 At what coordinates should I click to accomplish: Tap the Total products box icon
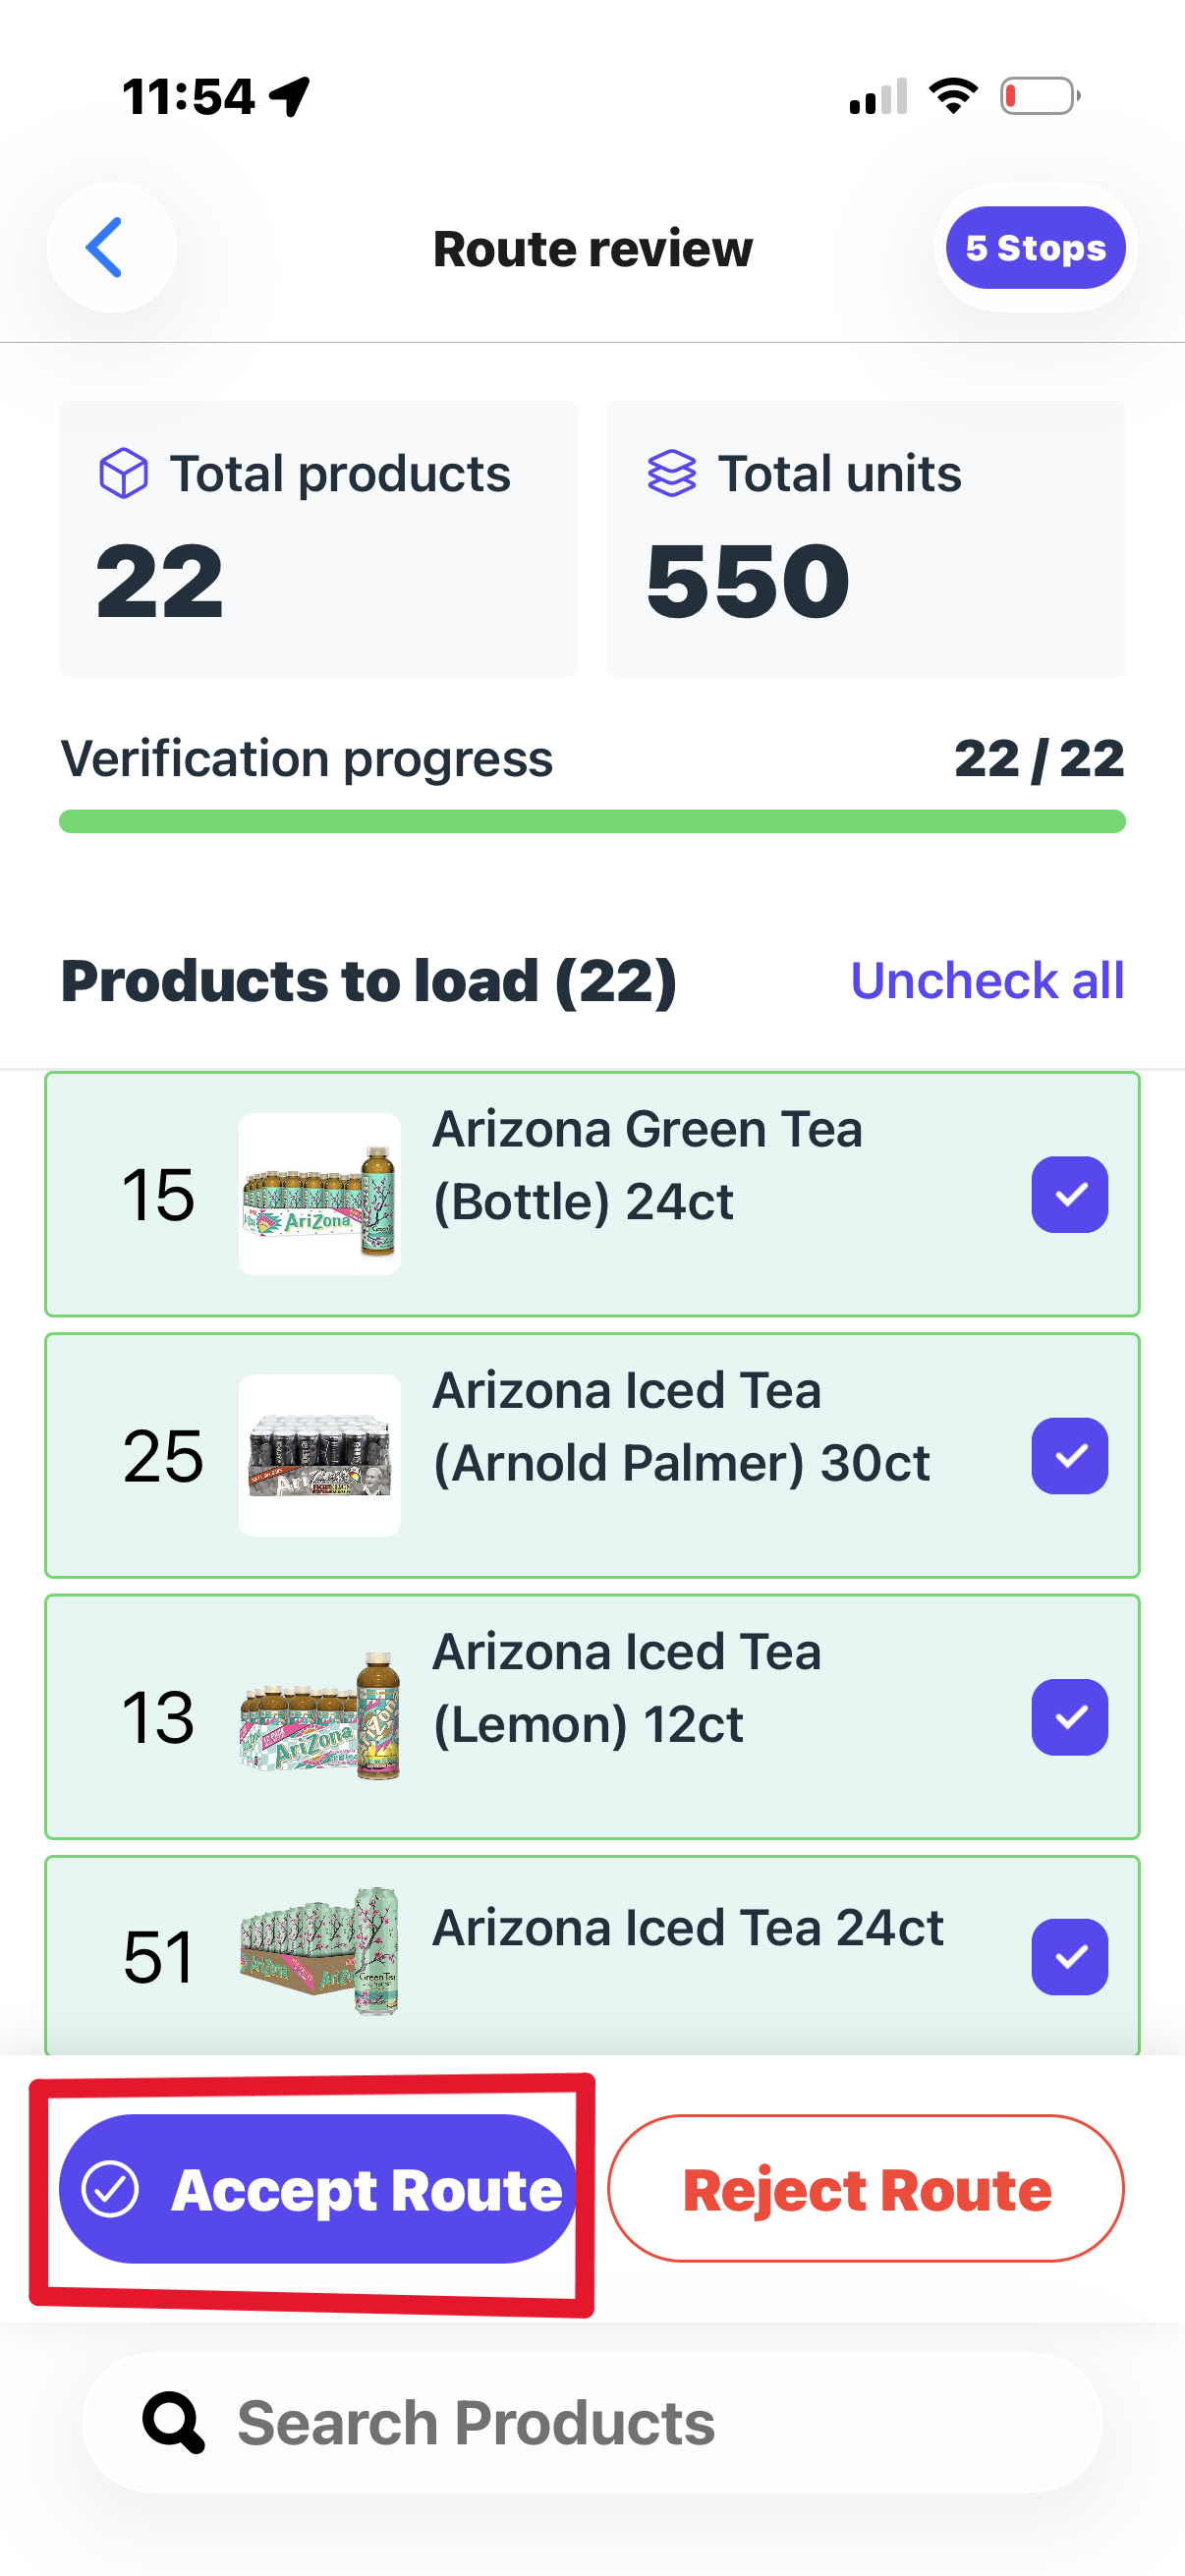coord(124,473)
